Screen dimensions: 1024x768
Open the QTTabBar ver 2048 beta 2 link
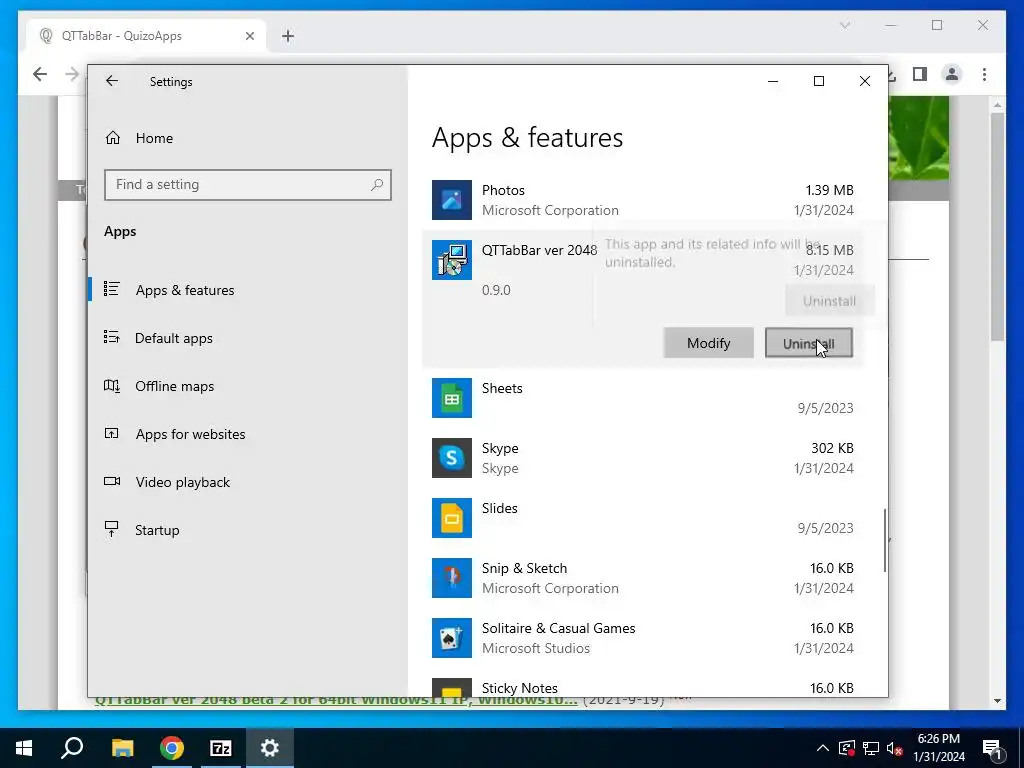(336, 701)
